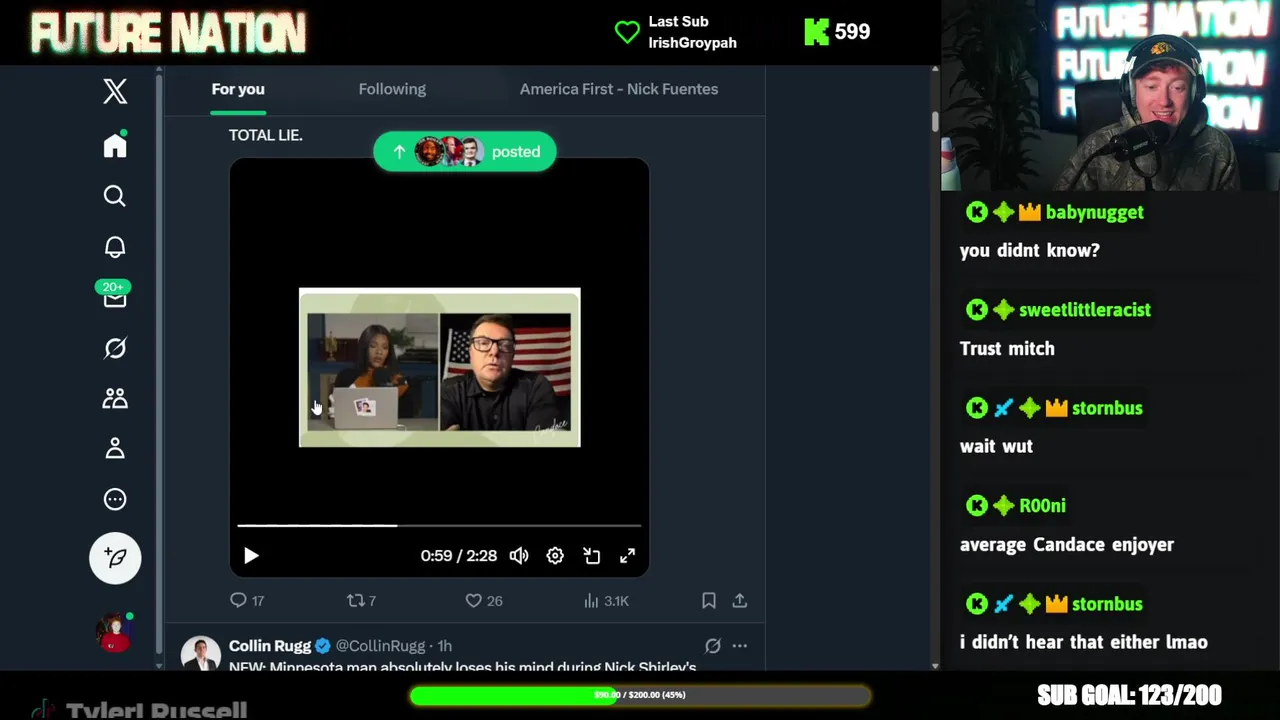
Task: Compose a new post with feather button
Action: [x=115, y=558]
